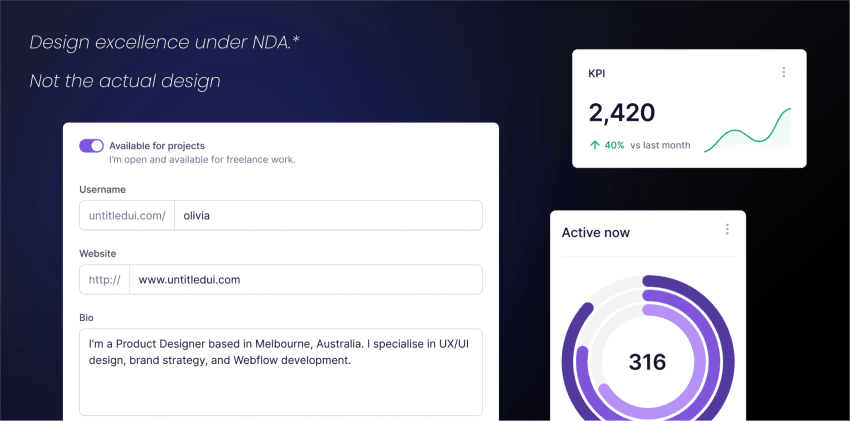Click the Available for projects label

157,146
